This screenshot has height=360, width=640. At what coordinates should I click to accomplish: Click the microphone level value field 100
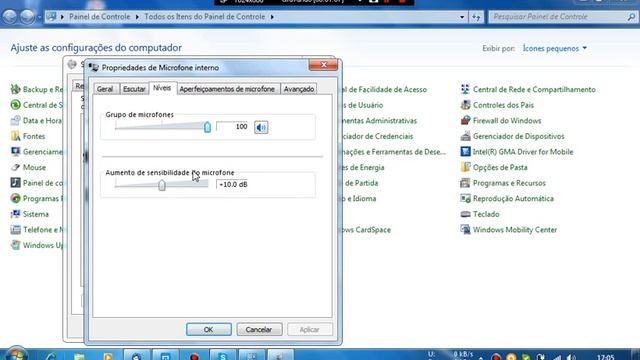point(233,127)
